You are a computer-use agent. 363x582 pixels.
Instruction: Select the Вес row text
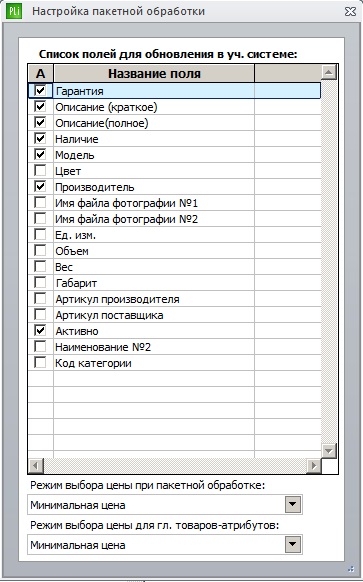point(64,267)
